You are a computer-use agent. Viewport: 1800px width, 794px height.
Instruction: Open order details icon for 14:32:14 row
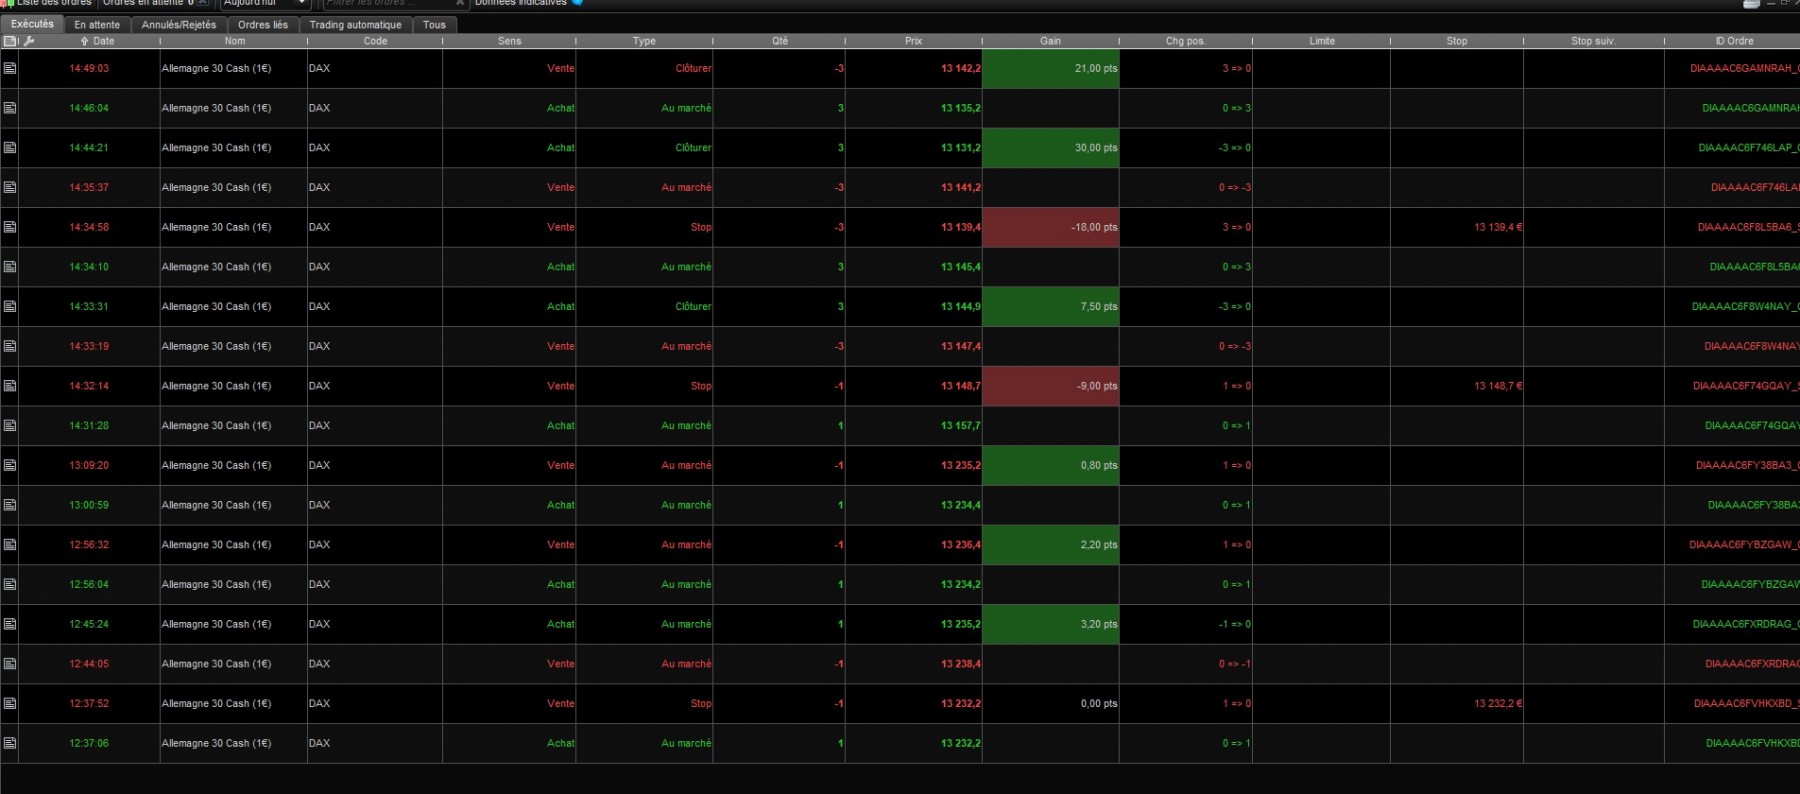pyautogui.click(x=10, y=386)
